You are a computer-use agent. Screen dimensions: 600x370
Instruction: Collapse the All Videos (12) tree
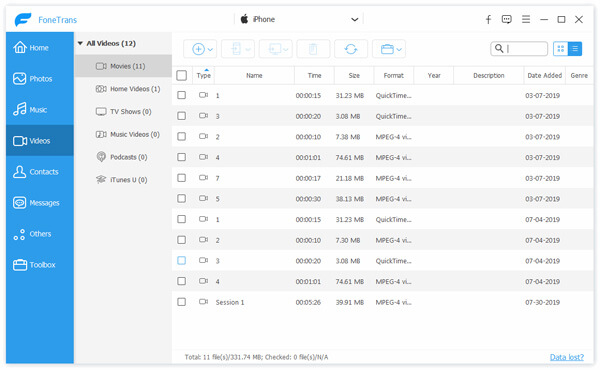coord(80,43)
